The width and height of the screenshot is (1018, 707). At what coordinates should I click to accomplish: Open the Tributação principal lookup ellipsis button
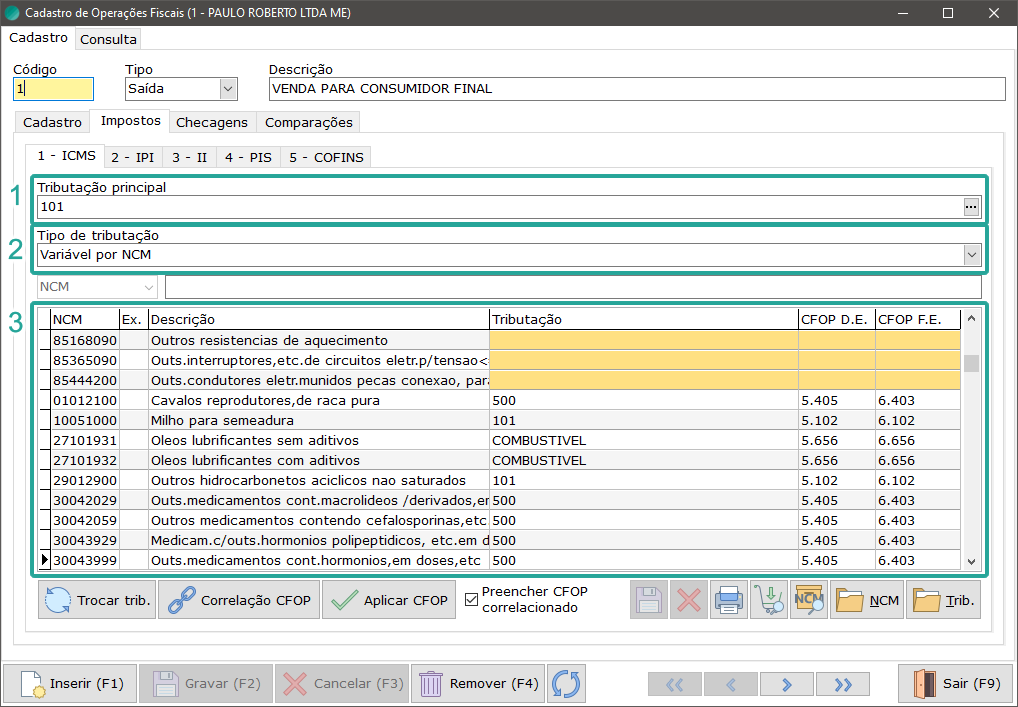point(970,207)
